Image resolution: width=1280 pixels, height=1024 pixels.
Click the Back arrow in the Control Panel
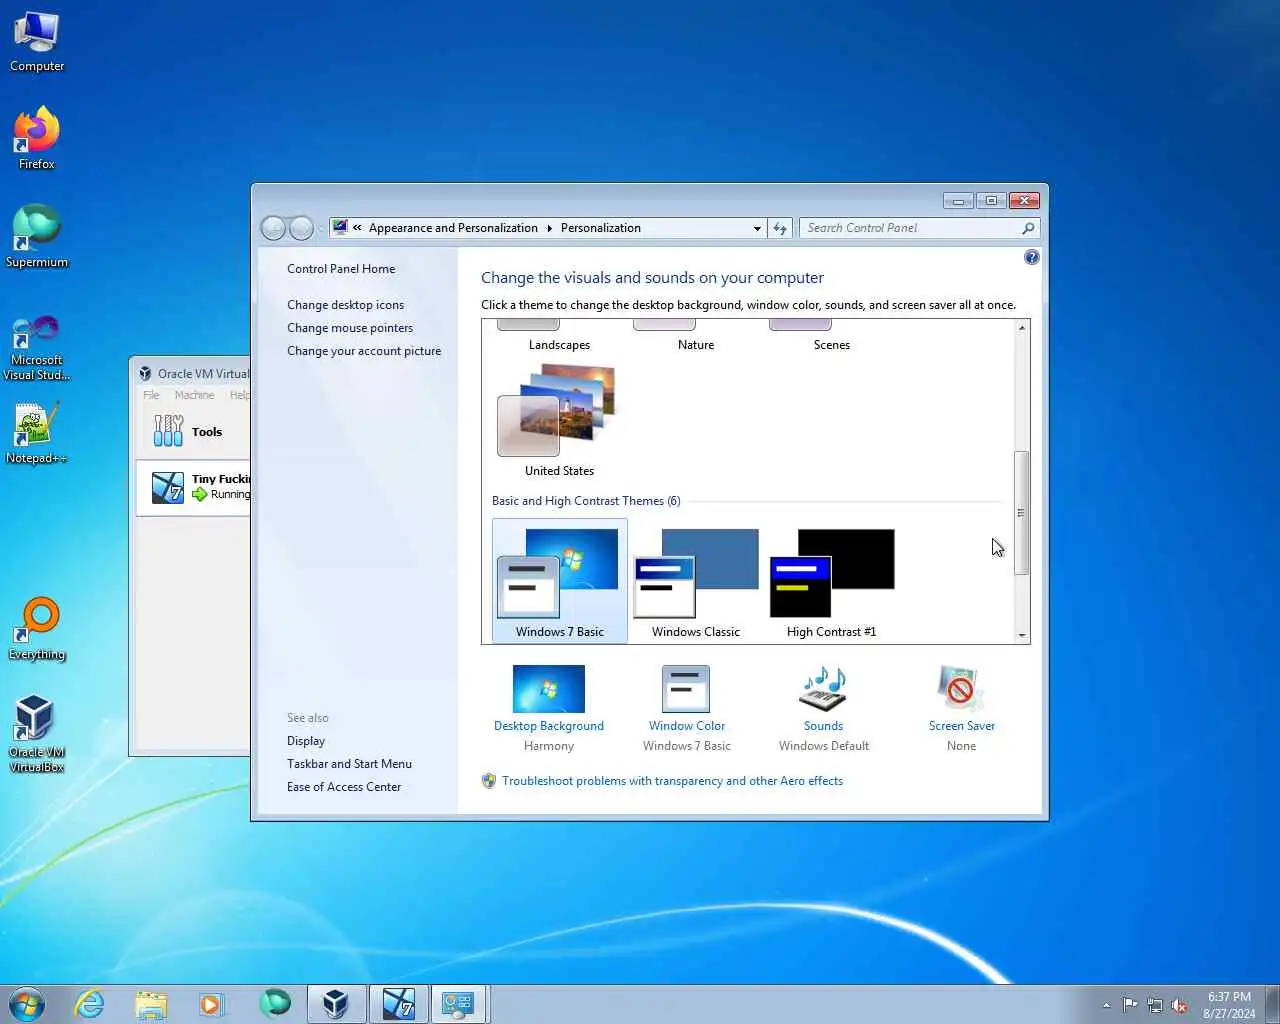point(273,228)
